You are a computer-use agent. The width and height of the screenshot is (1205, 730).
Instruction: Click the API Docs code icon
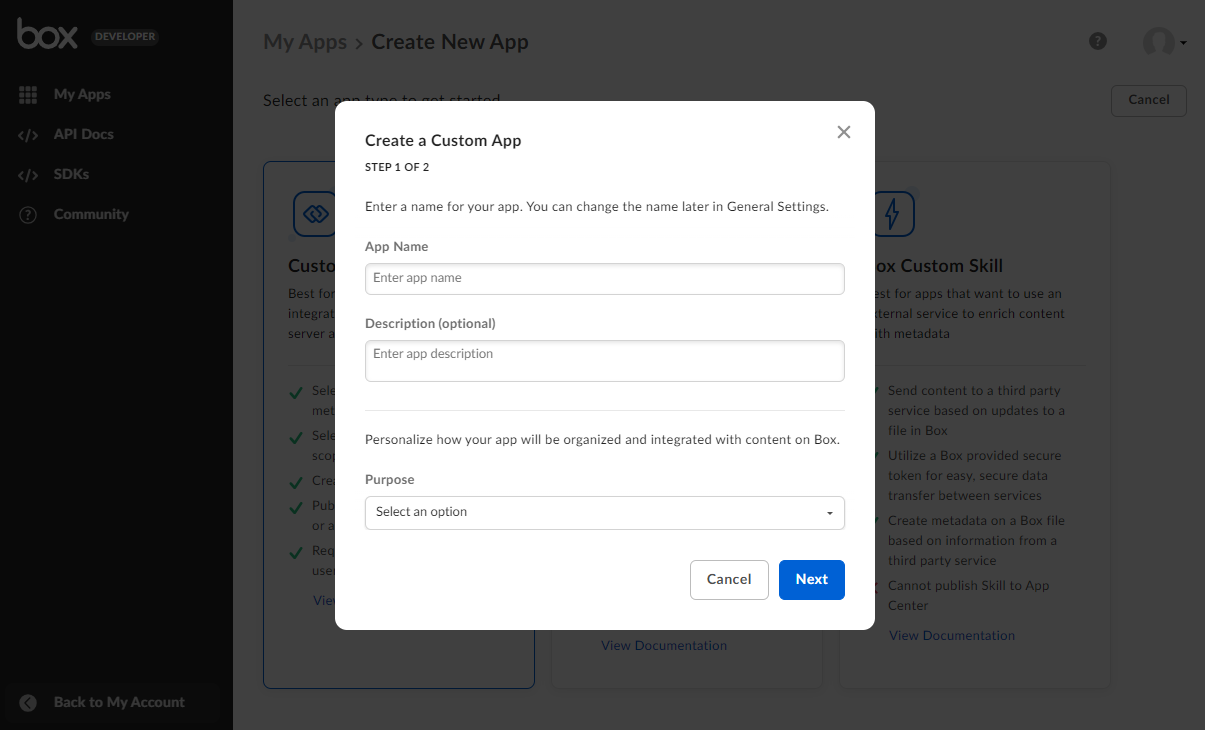[28, 135]
